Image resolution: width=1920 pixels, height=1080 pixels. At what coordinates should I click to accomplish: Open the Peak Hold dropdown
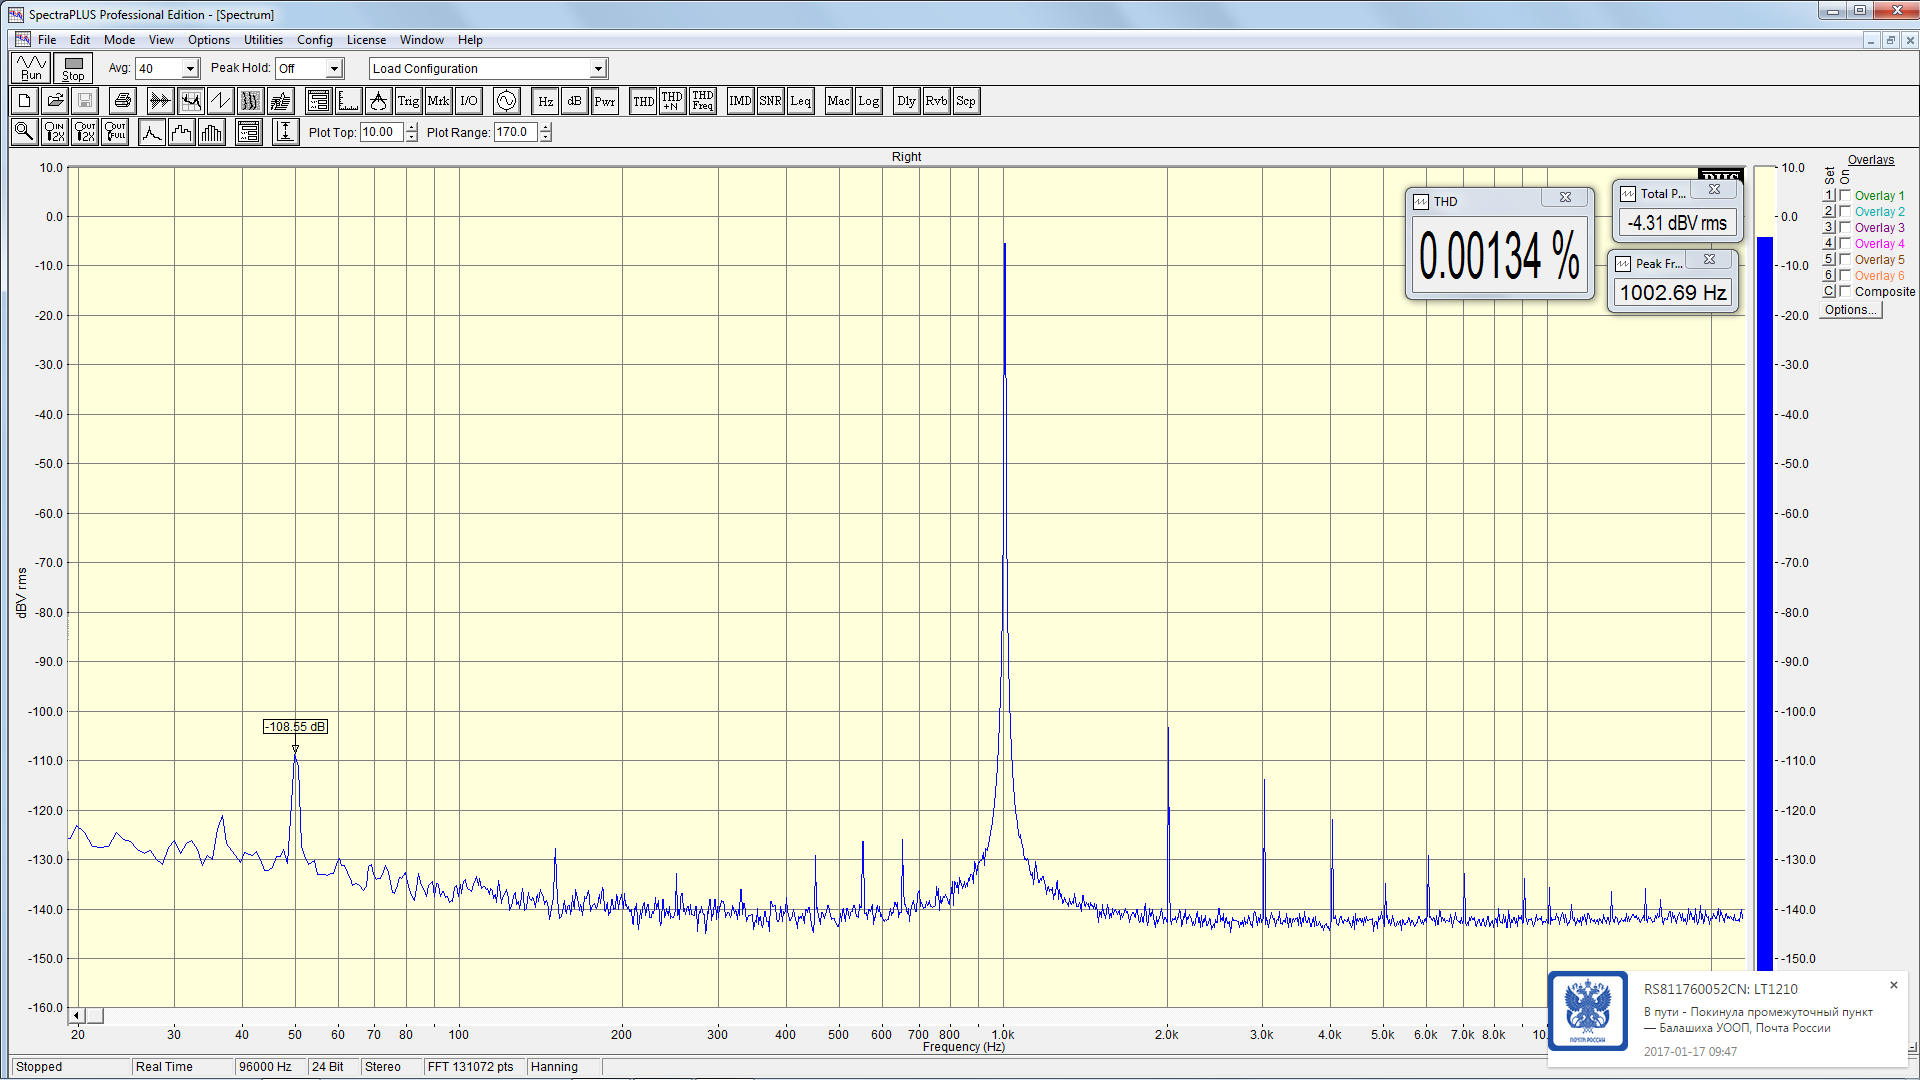coord(334,69)
